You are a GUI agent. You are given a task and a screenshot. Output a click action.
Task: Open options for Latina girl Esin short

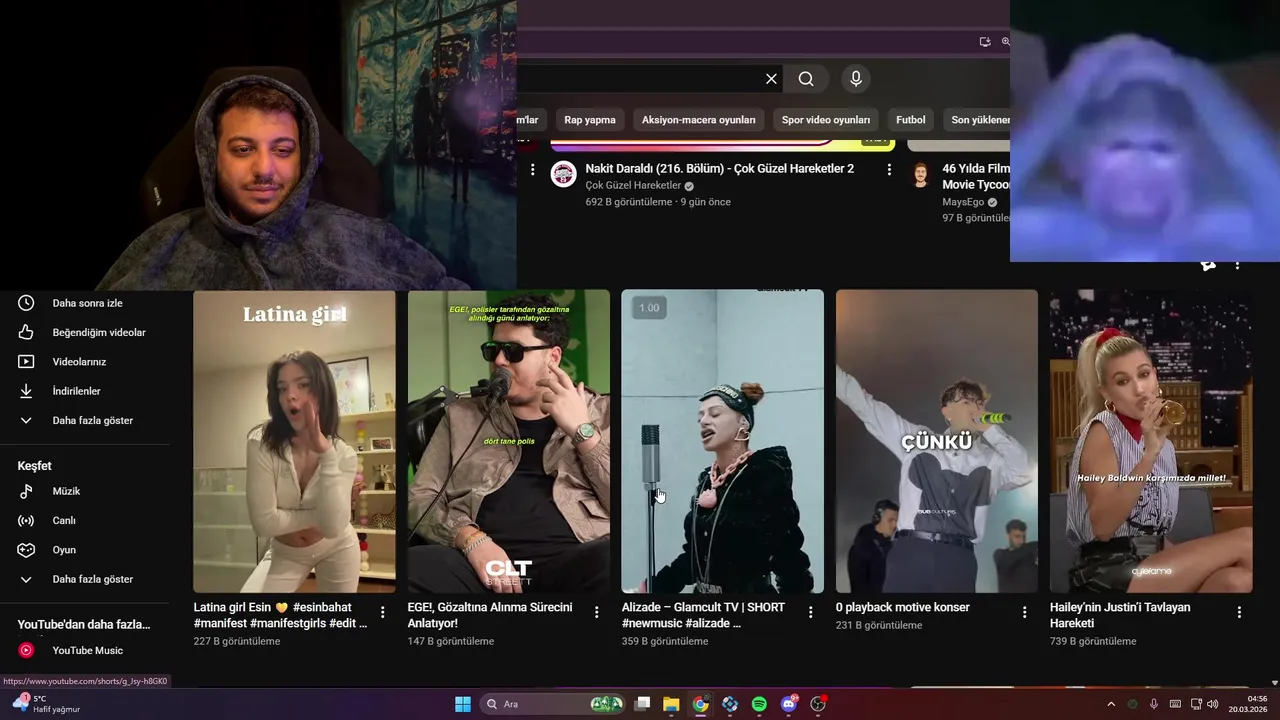382,612
